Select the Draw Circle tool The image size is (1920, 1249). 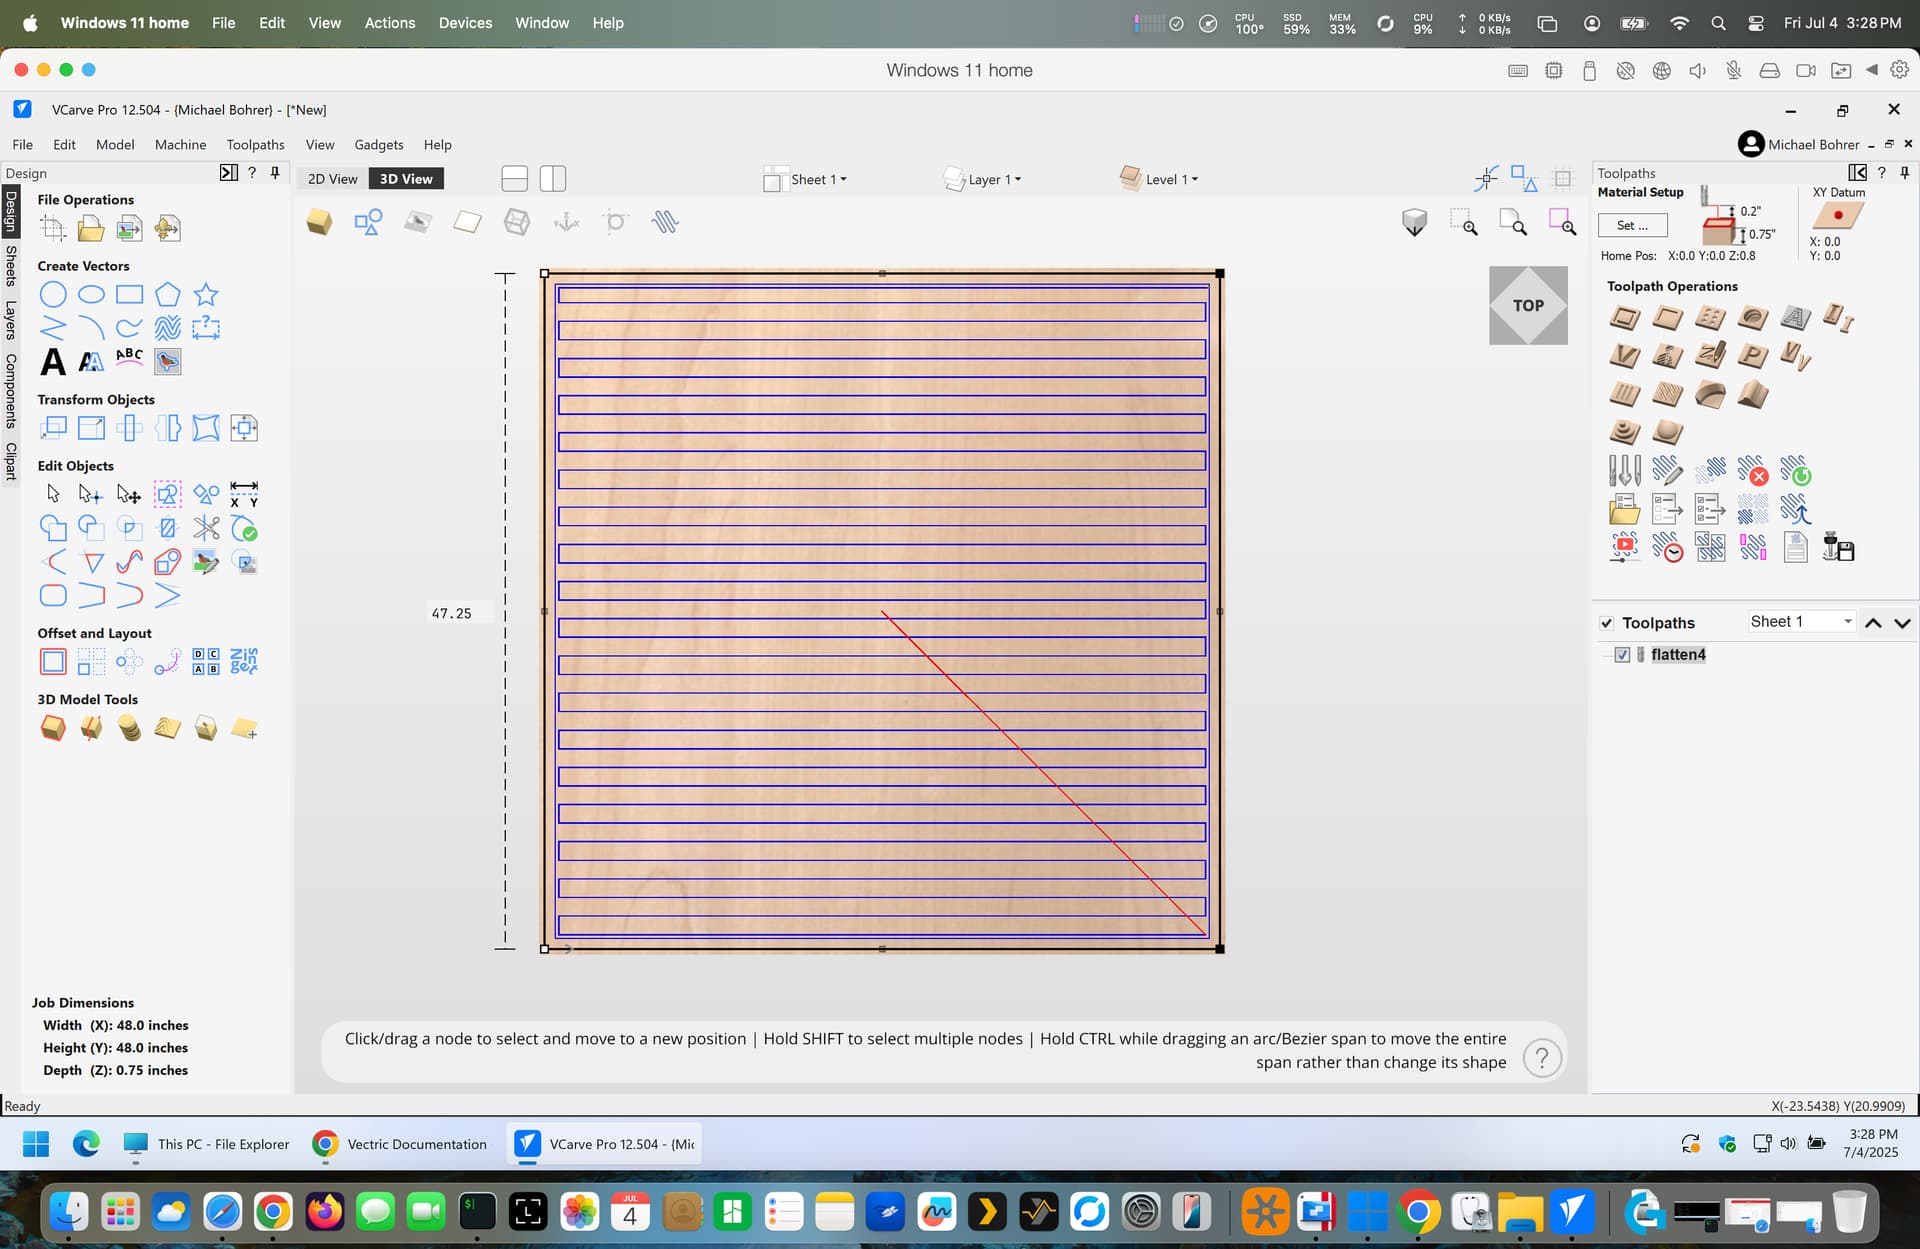click(53, 295)
